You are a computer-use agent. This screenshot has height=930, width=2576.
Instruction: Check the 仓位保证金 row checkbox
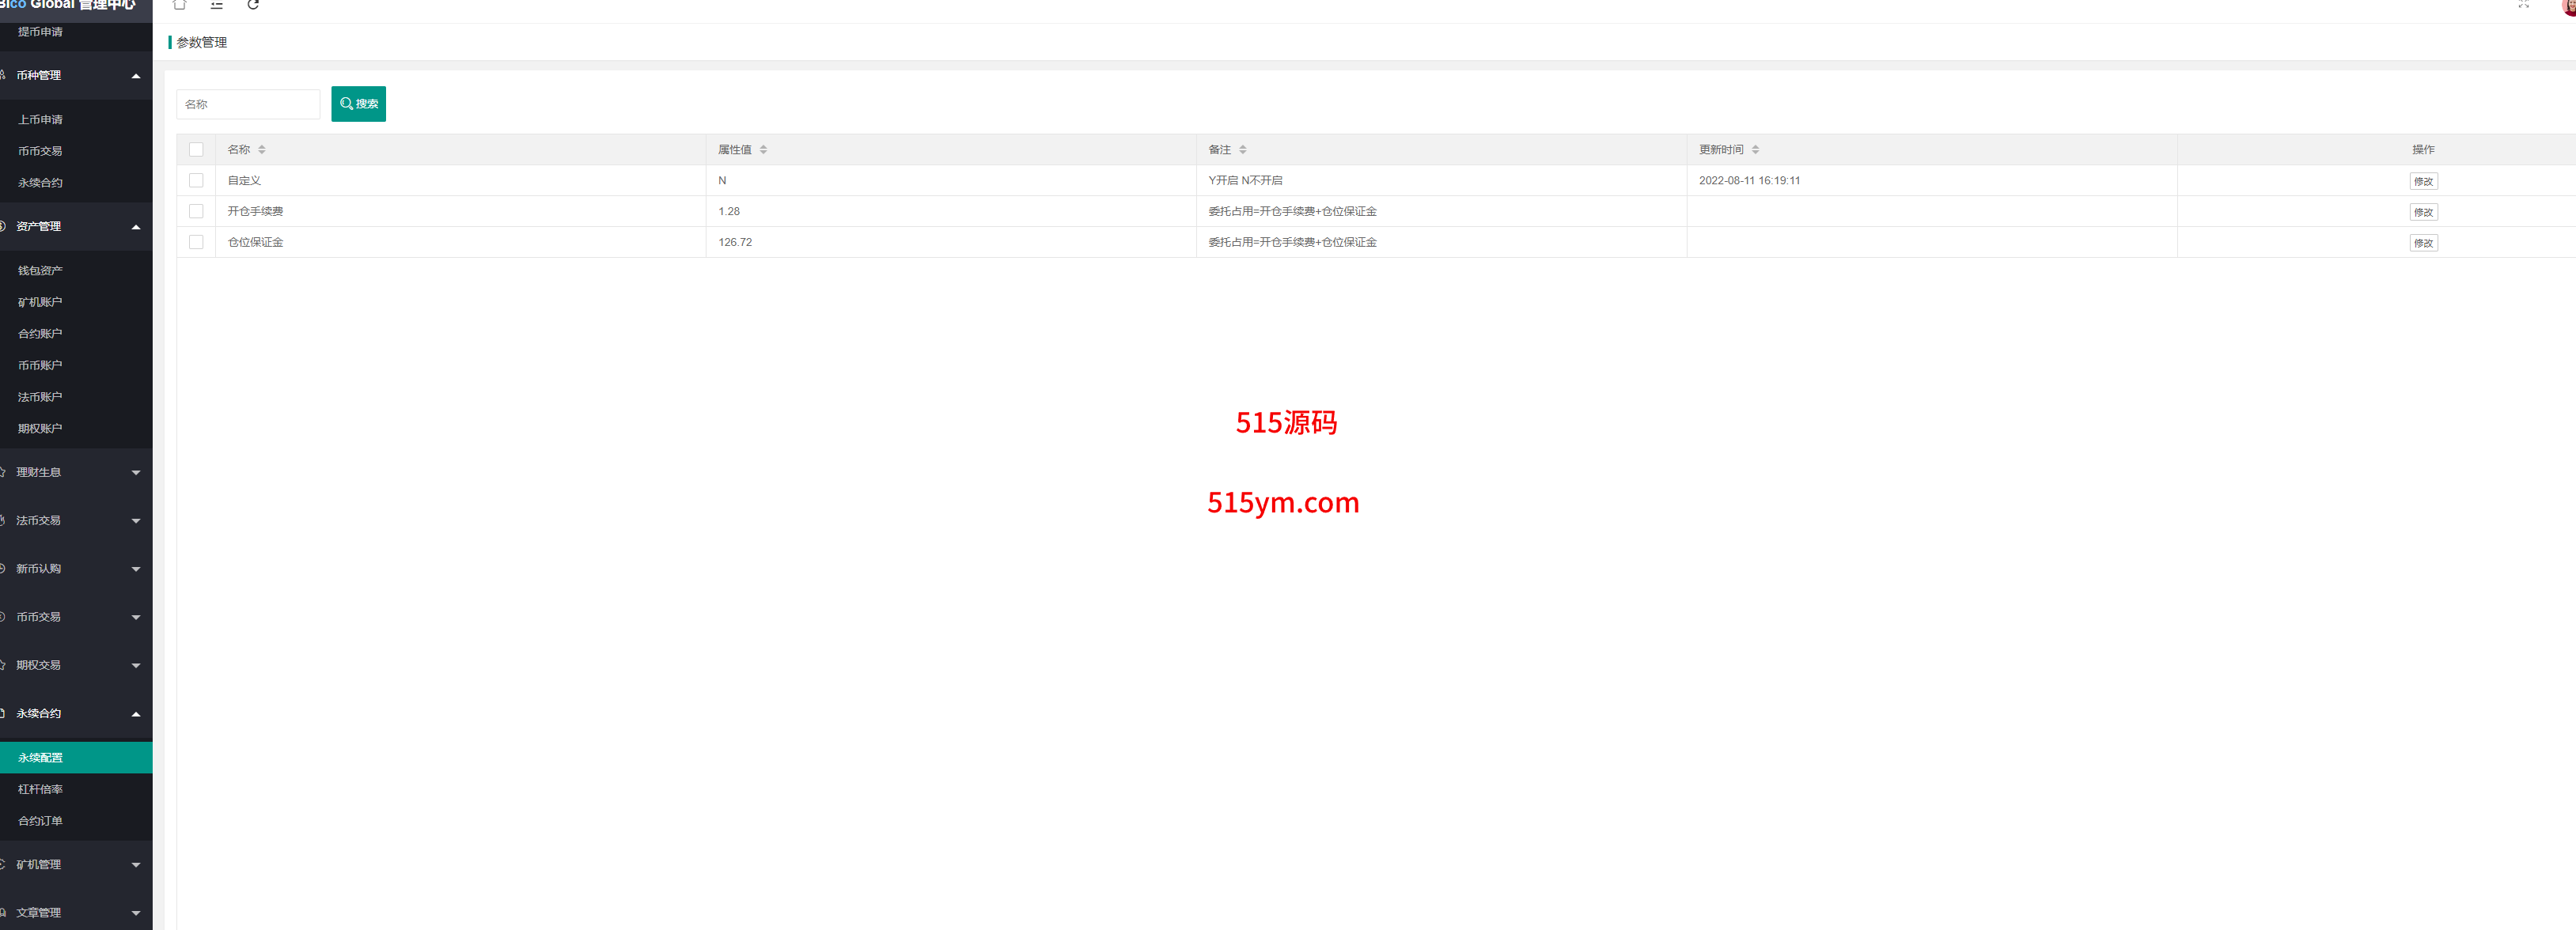click(196, 242)
